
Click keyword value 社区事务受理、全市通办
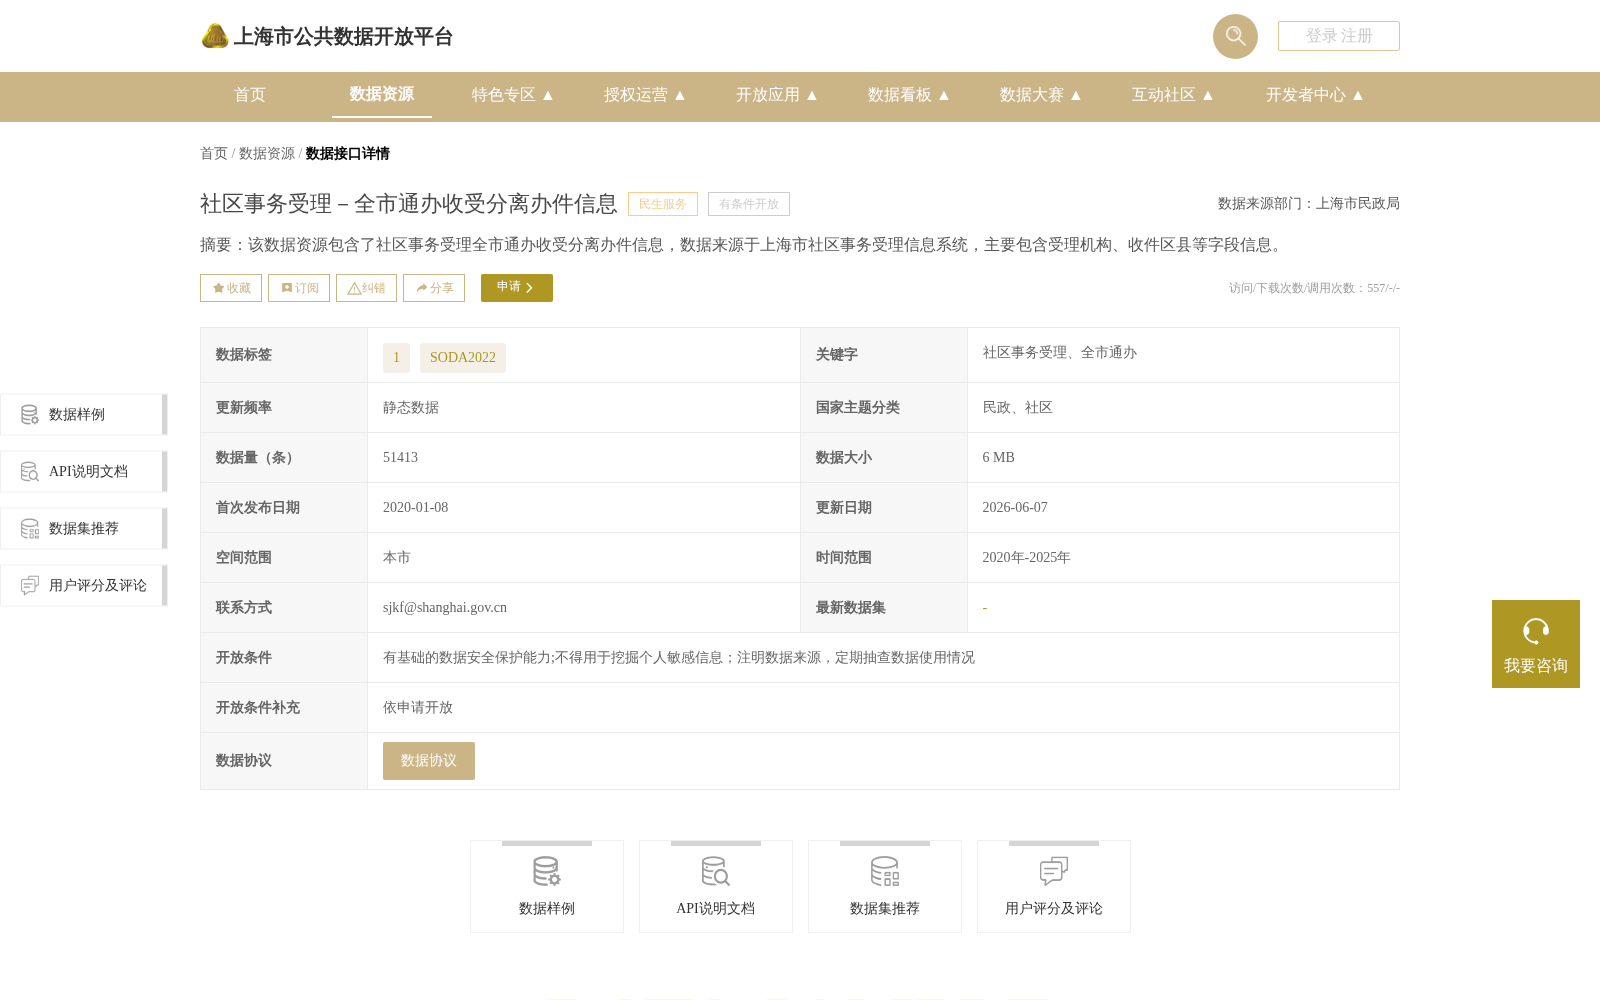click(1060, 353)
